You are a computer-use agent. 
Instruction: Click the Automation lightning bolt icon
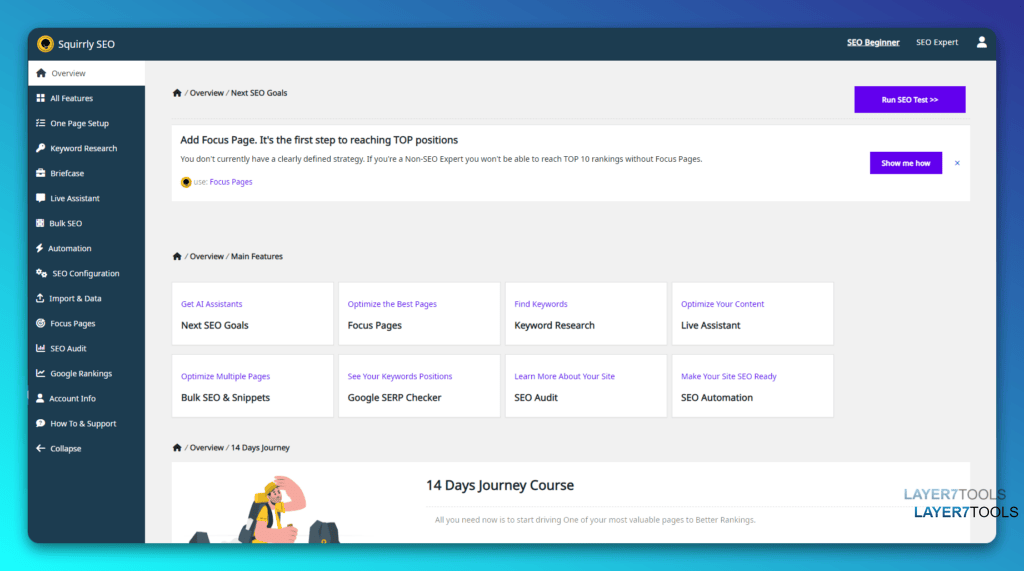pyautogui.click(x=39, y=248)
